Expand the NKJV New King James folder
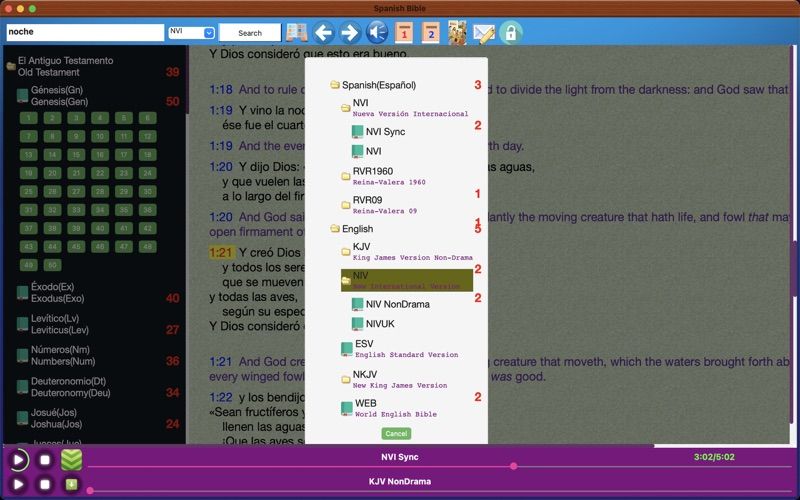Viewport: 800px width, 500px height. [394, 379]
